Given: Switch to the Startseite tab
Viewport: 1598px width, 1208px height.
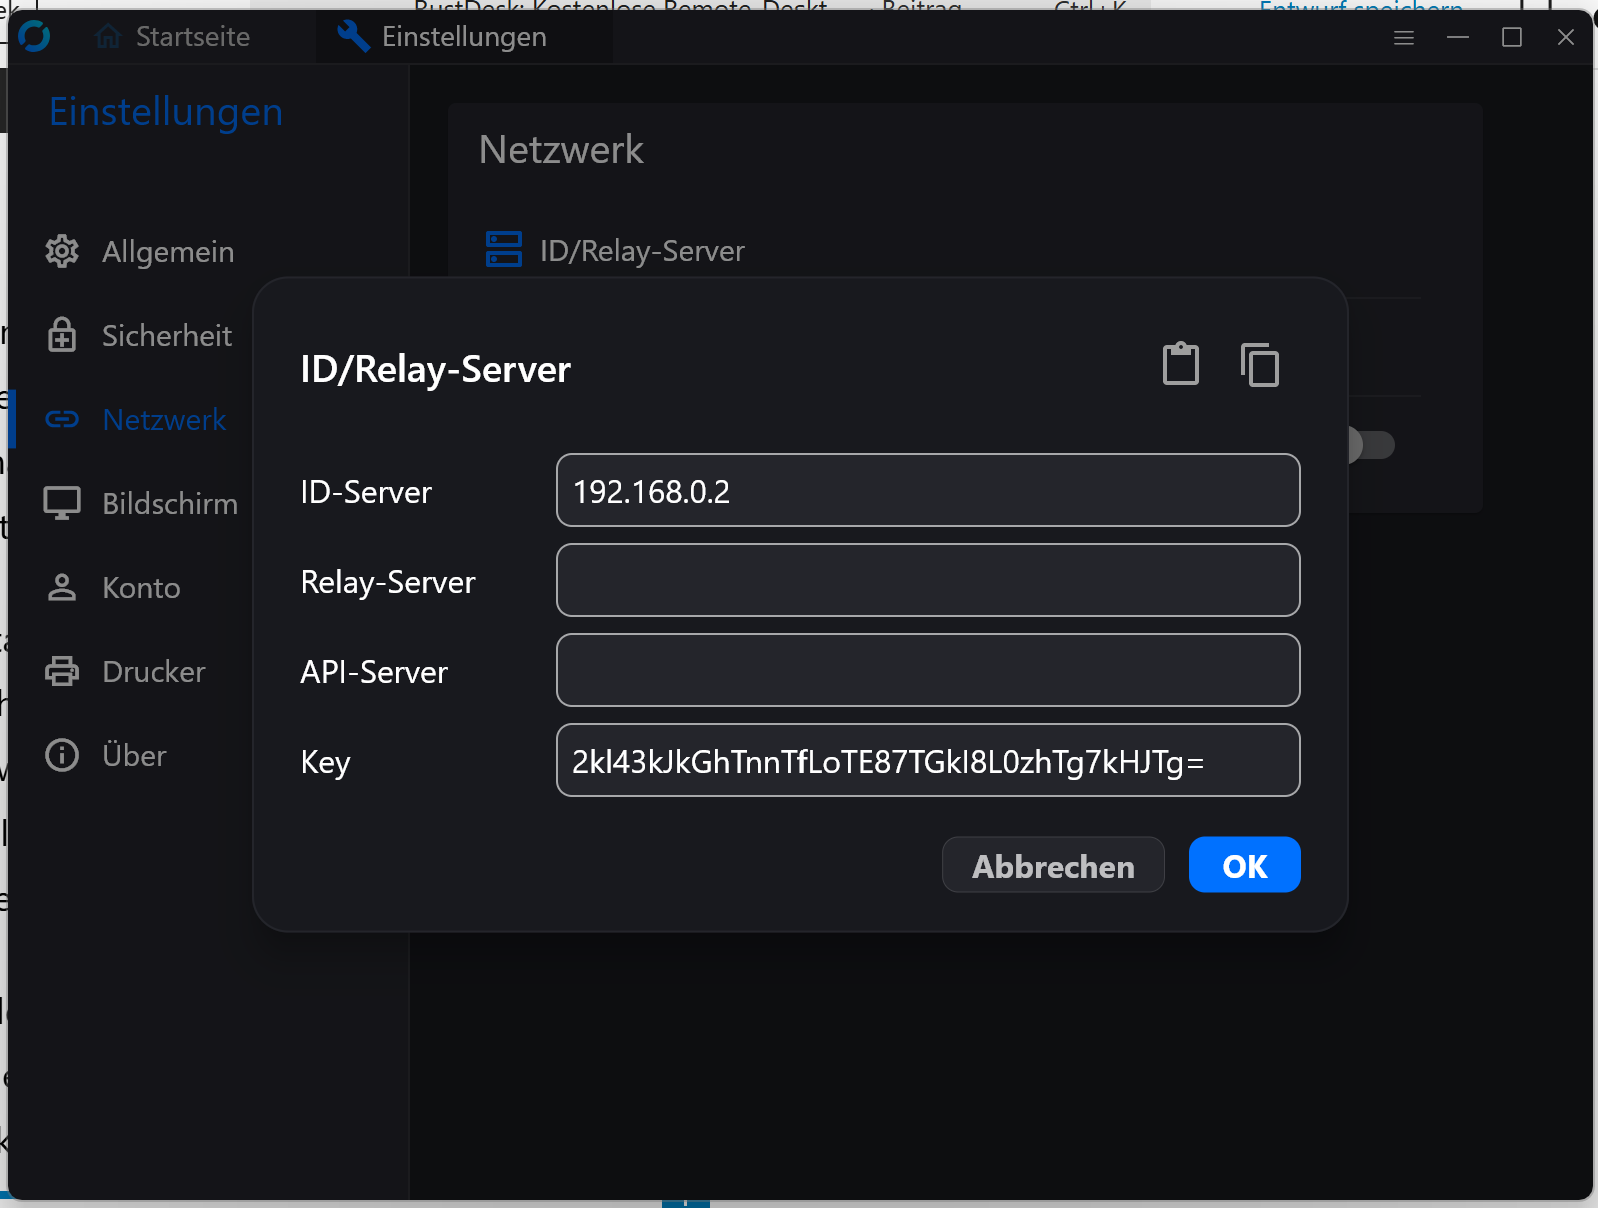Looking at the screenshot, I should click(174, 37).
